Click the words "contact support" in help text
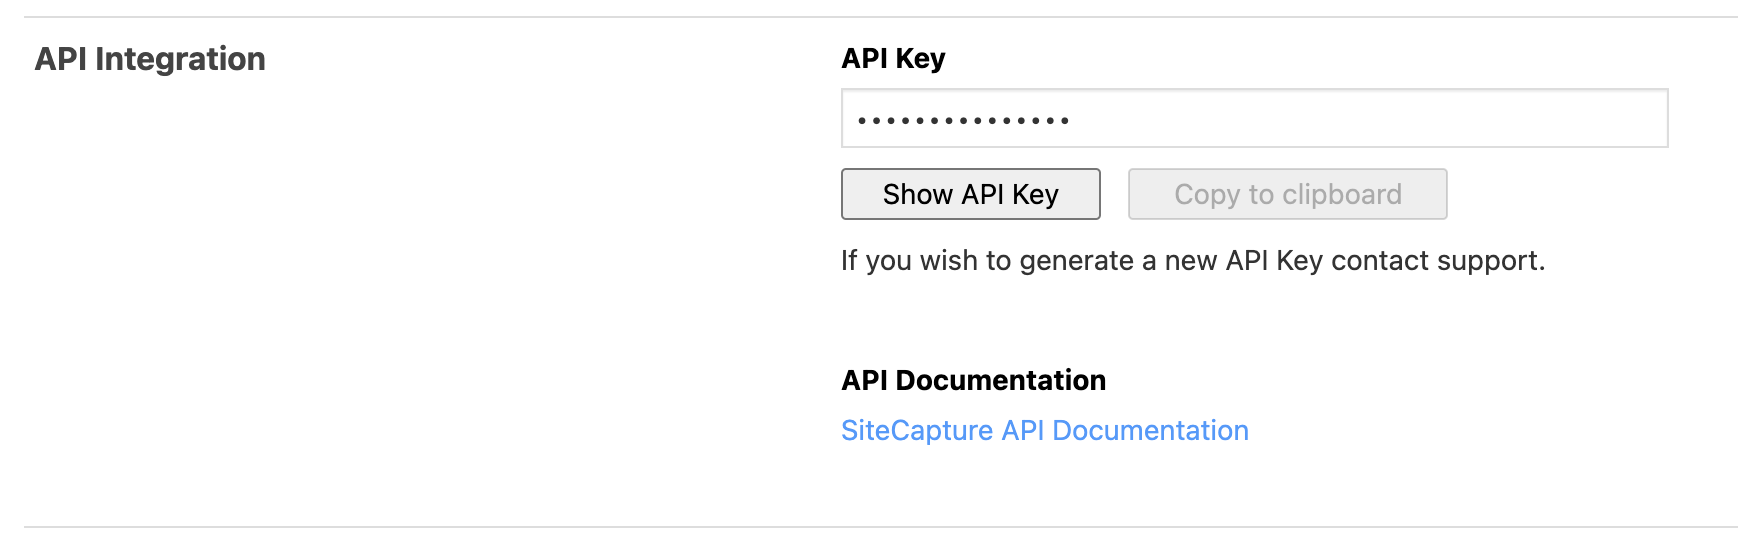Screen dimensions: 1738x552 [1437, 261]
